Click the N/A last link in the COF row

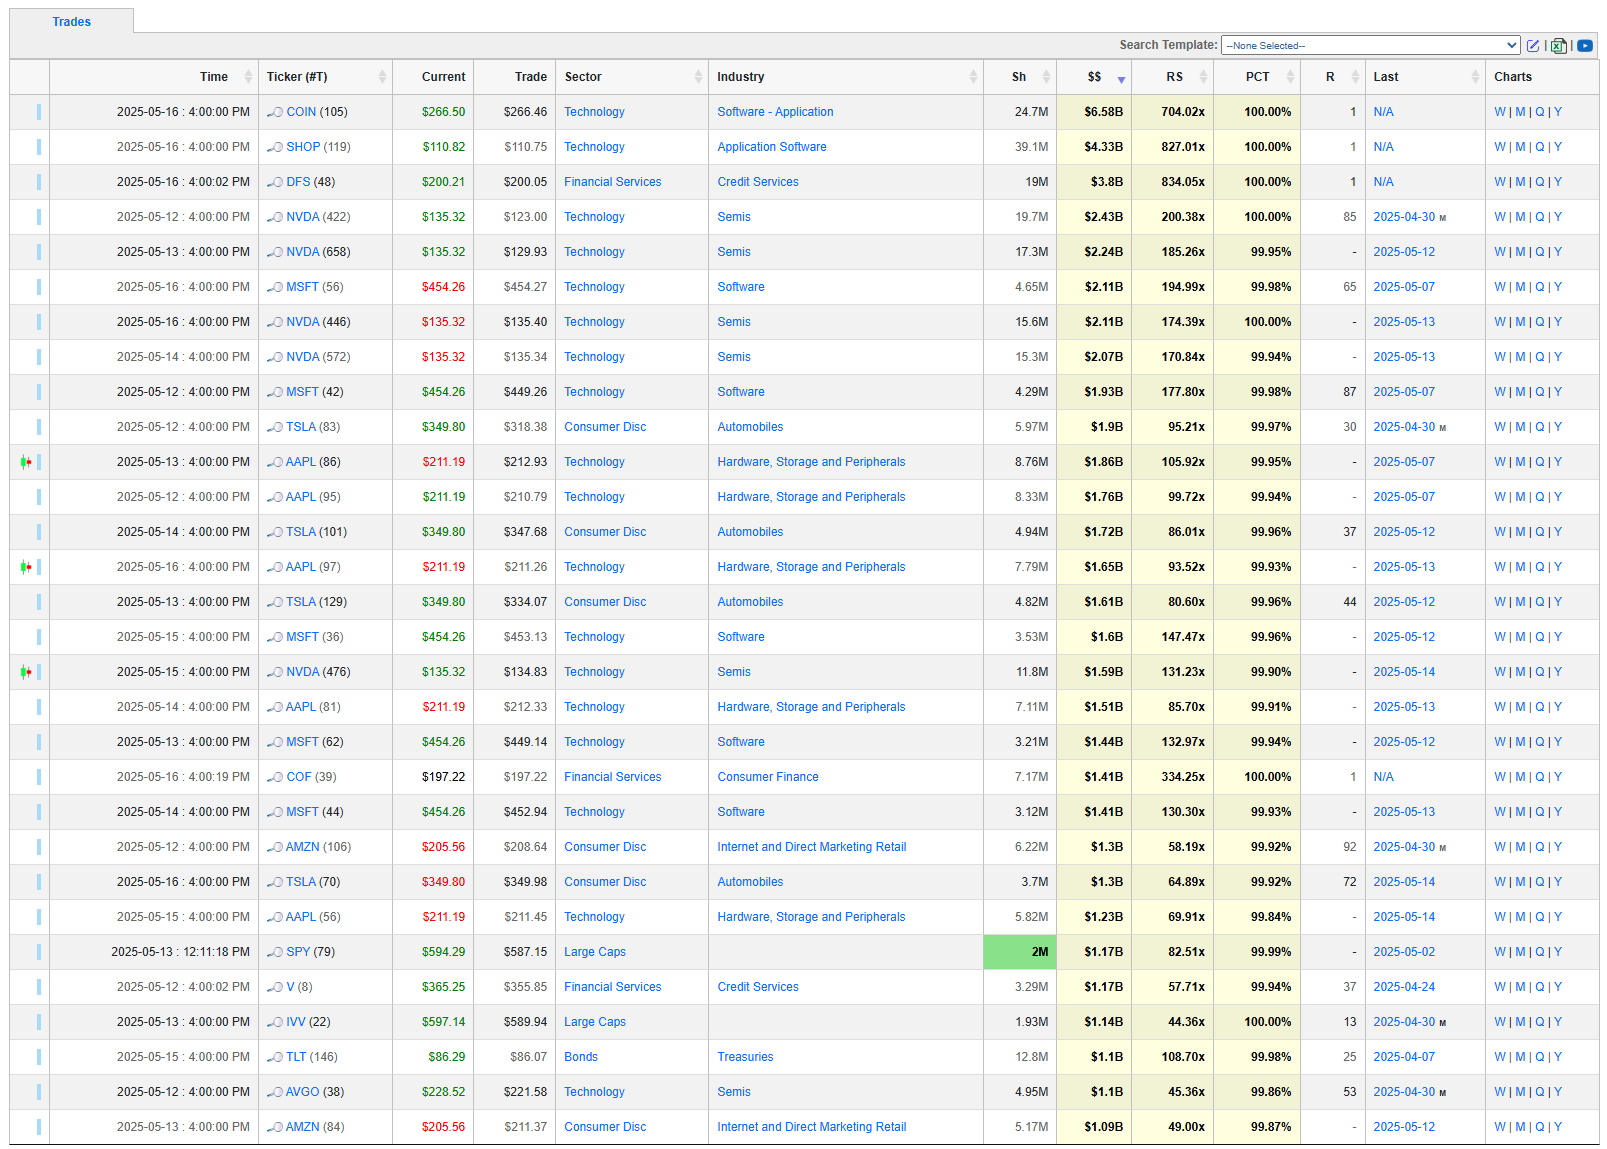click(x=1383, y=777)
